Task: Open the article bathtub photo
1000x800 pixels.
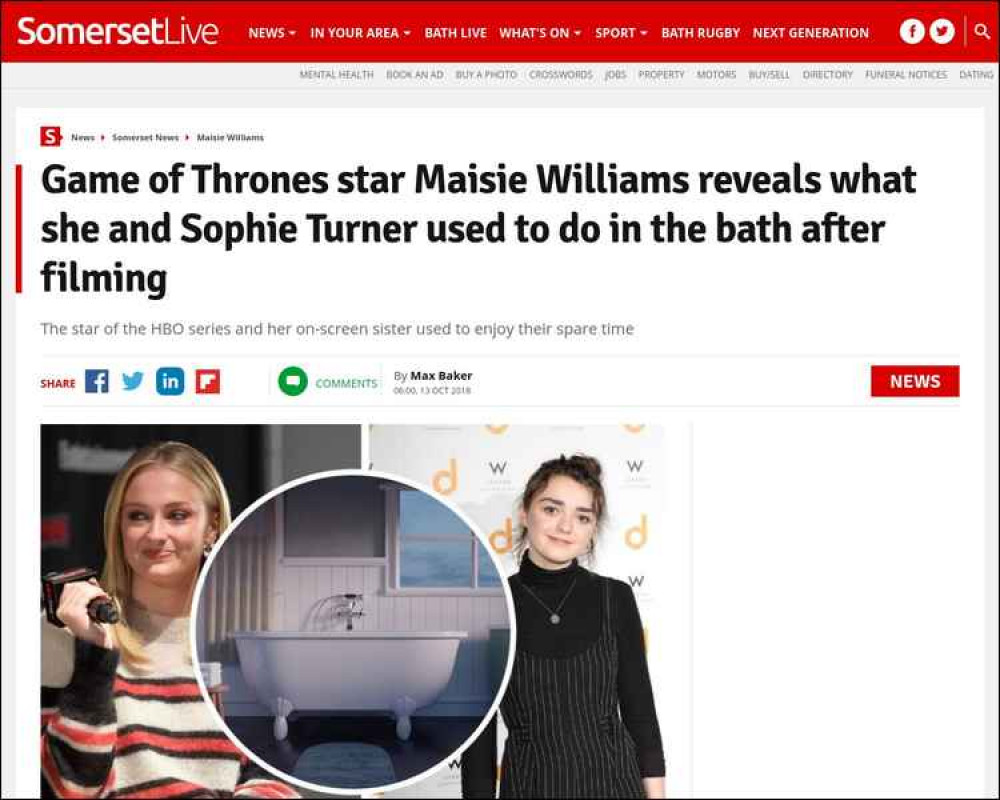Action: point(353,632)
